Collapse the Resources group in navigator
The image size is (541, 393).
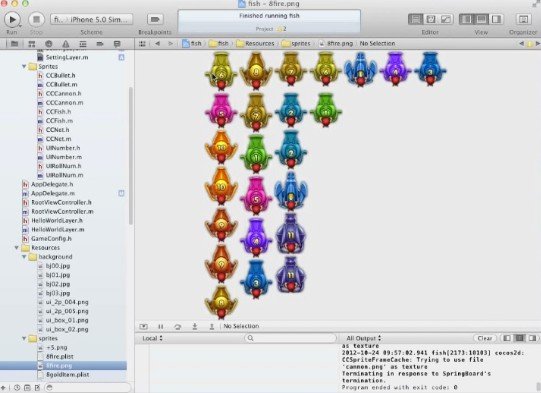pyautogui.click(x=16, y=248)
